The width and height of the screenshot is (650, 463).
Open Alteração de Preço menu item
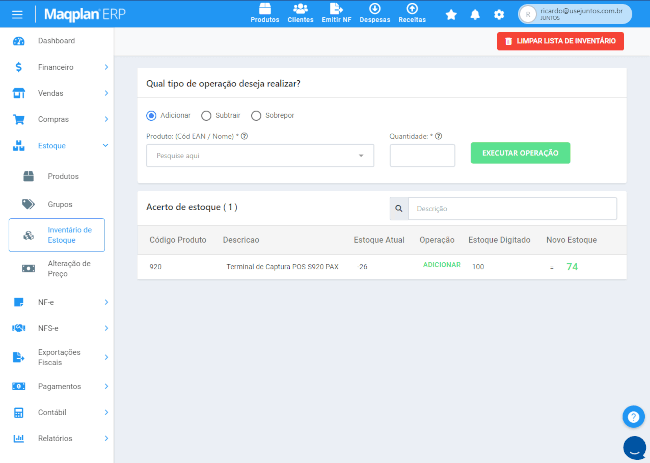click(69, 269)
